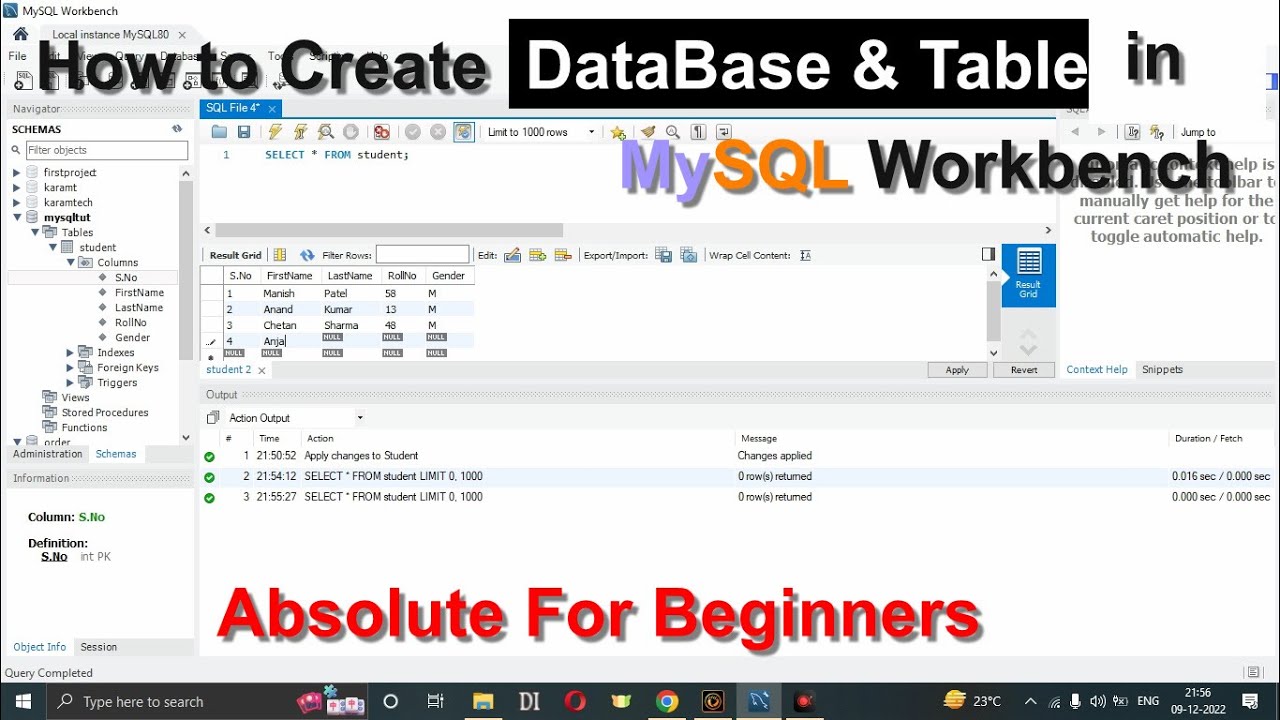
Task: Delete selected rows icon
Action: [562, 255]
